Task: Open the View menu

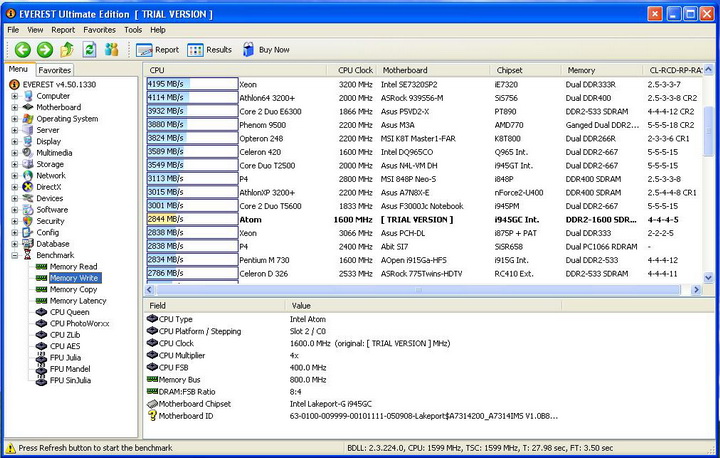Action: pyautogui.click(x=35, y=30)
